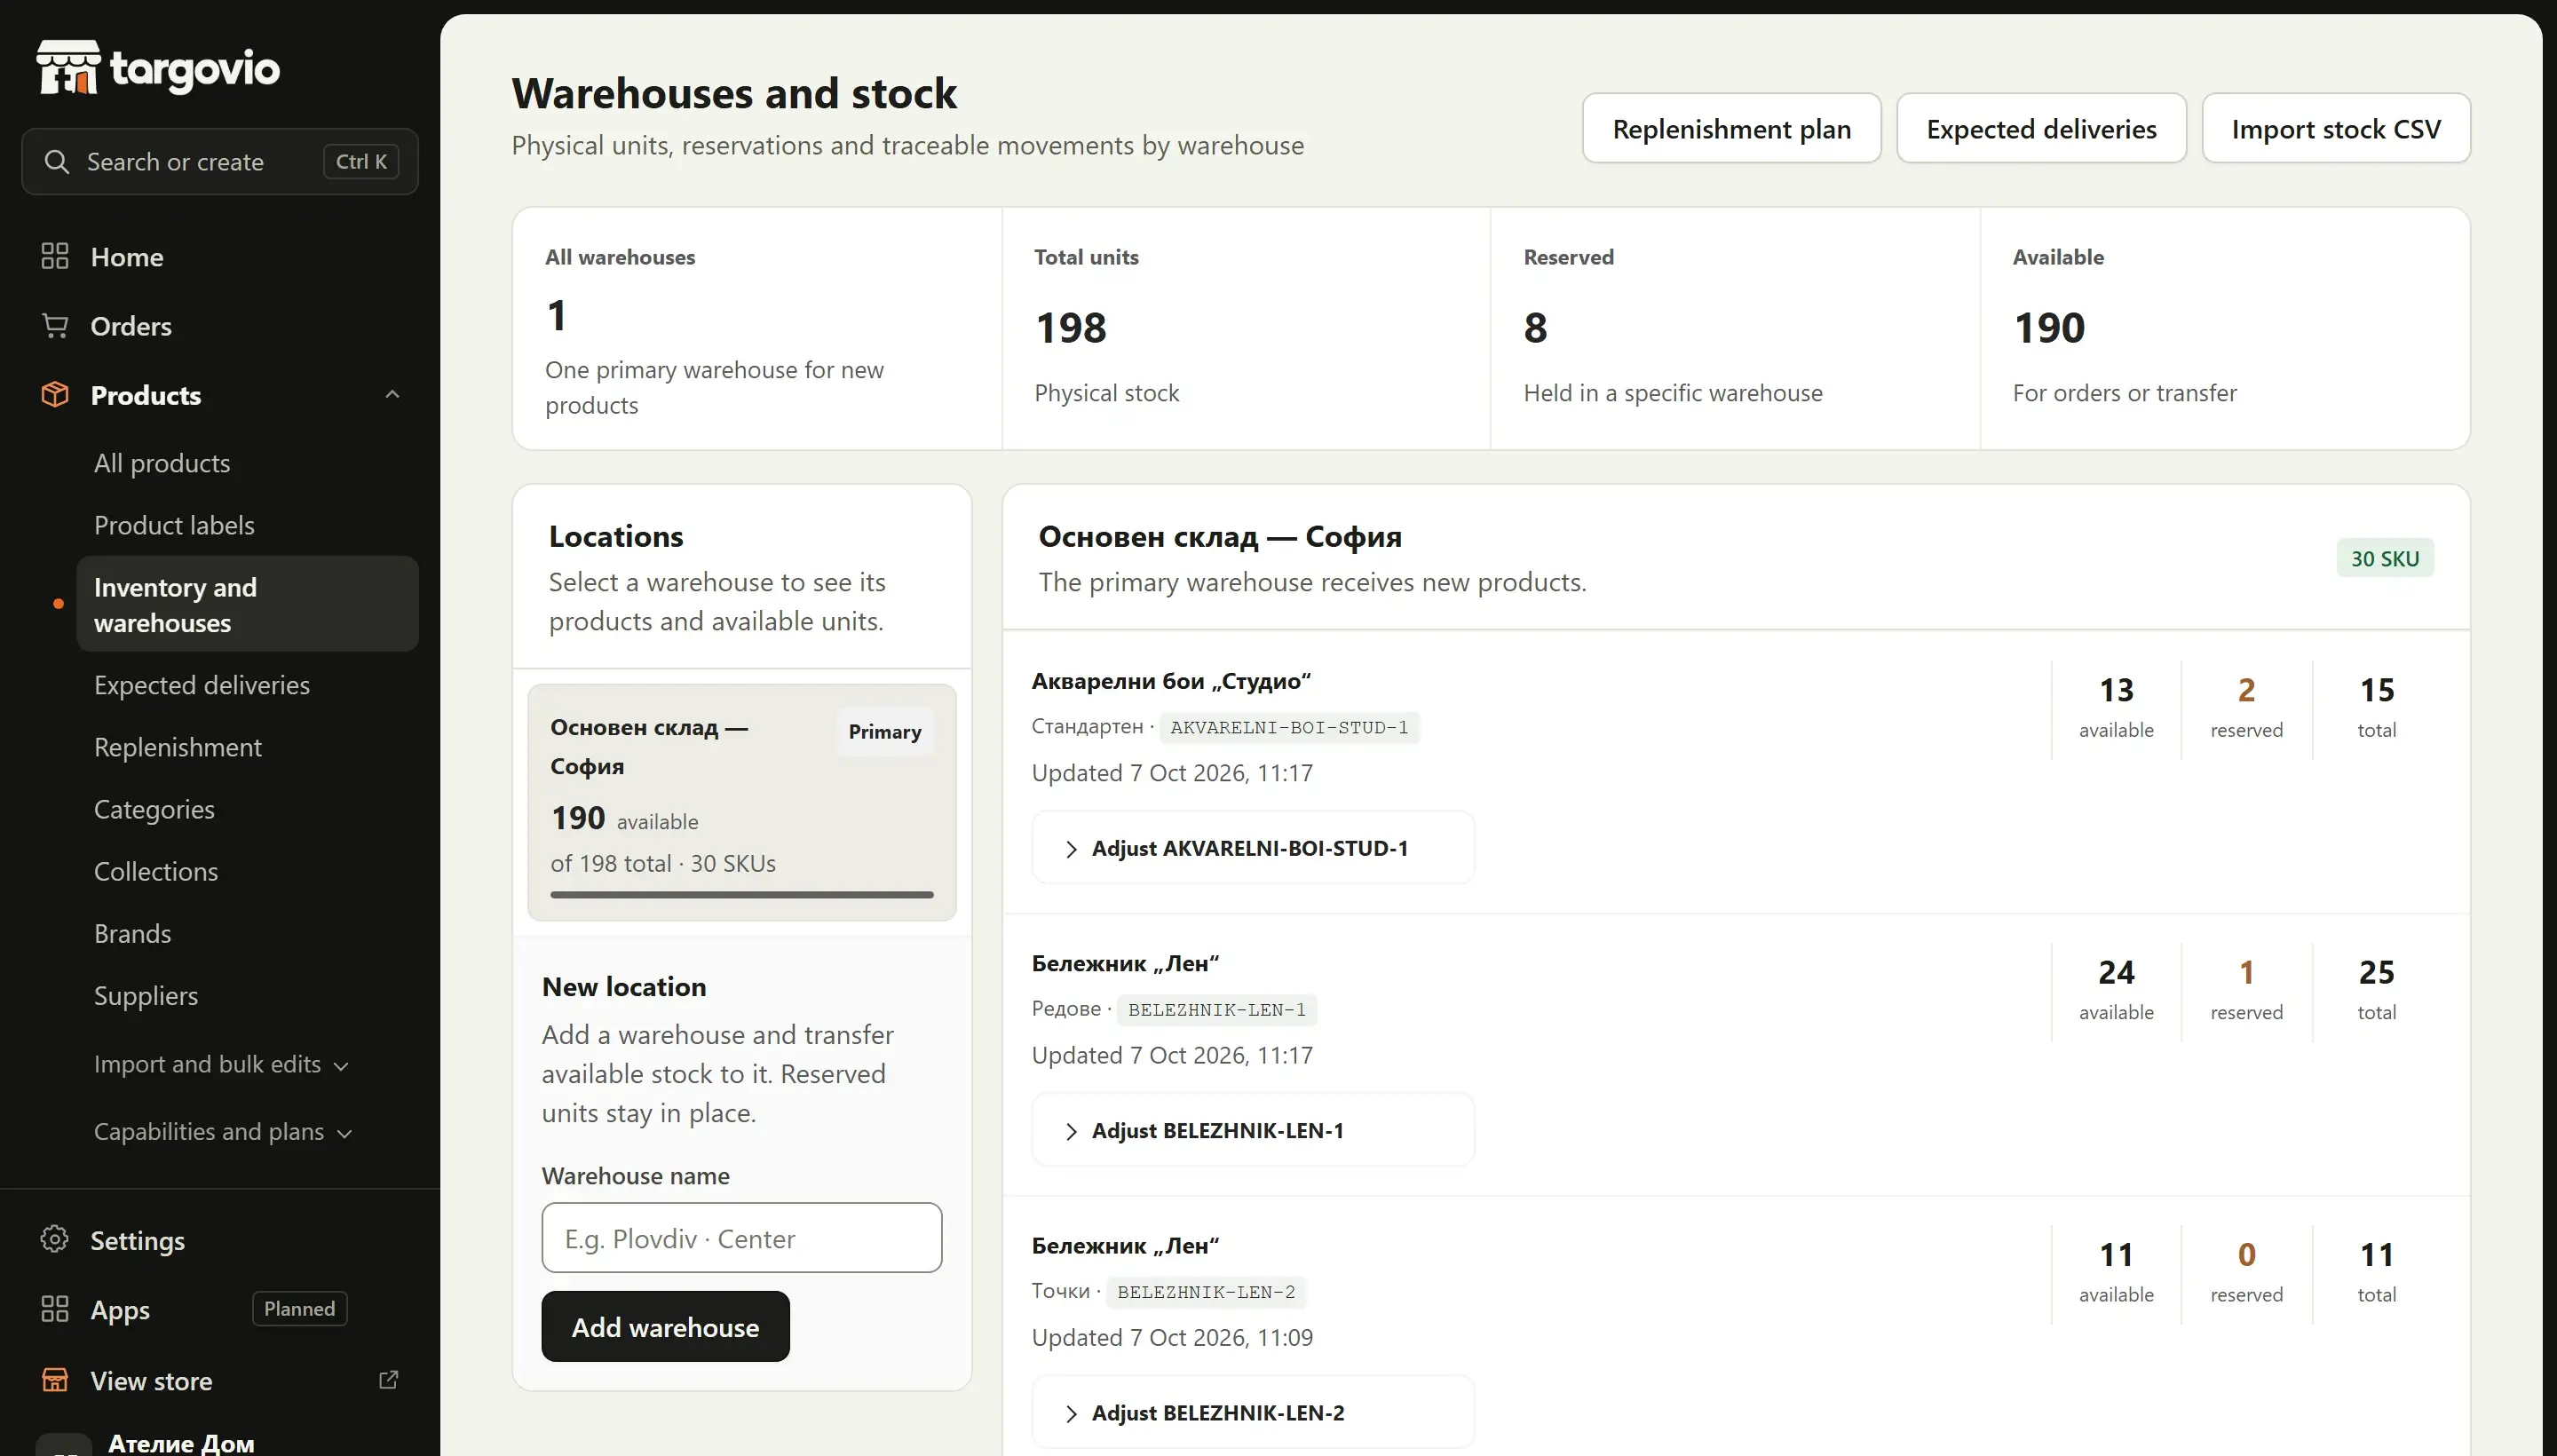This screenshot has height=1456, width=2557.
Task: Click Expected deliveries header button
Action: point(2041,128)
